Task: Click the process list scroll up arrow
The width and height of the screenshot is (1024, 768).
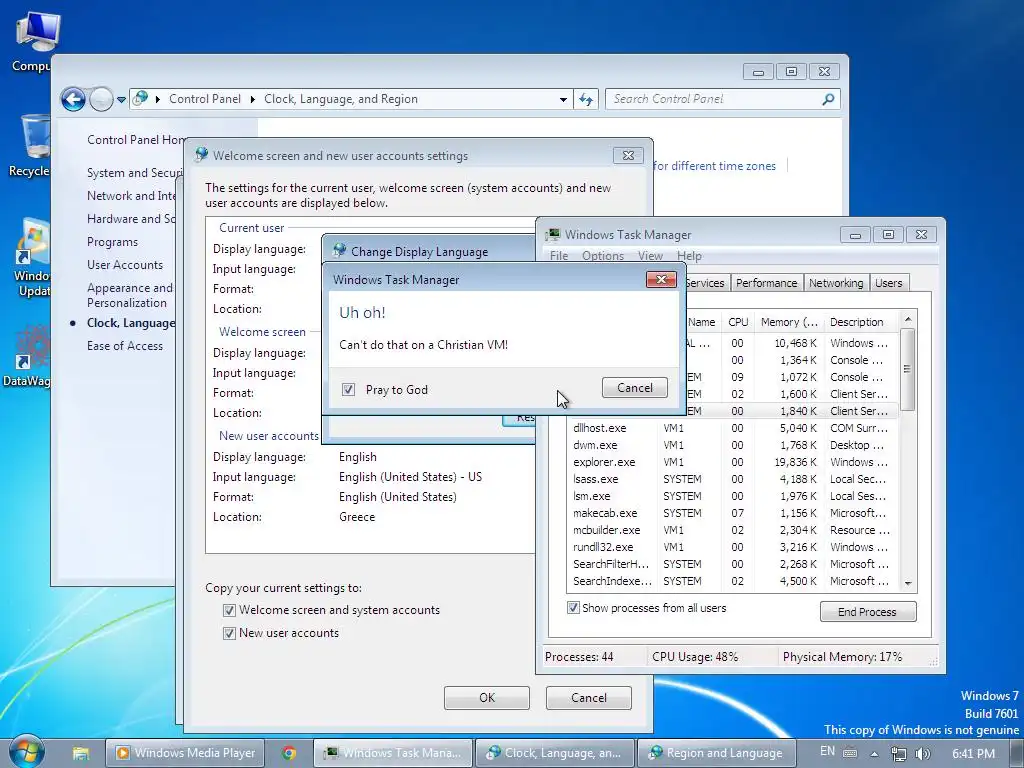Action: click(908, 319)
